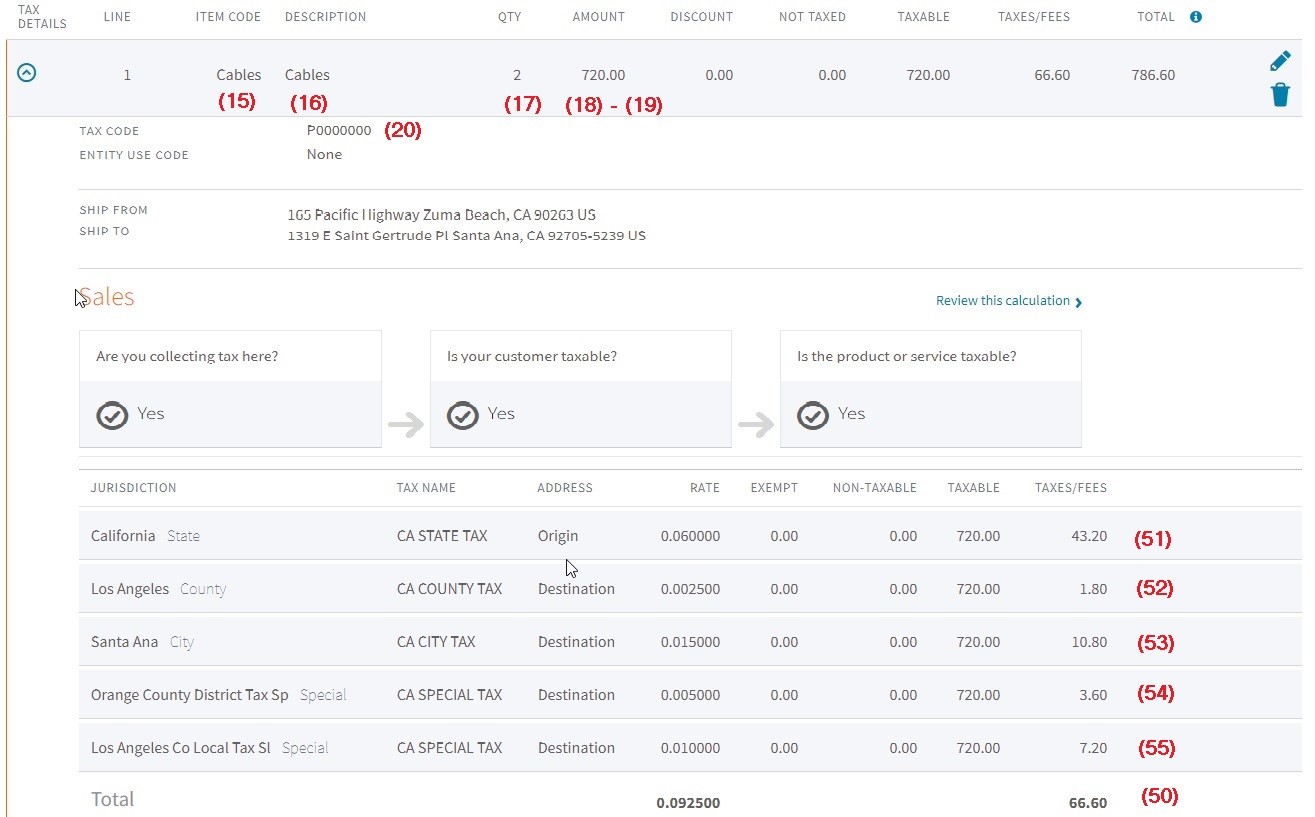
Task: Click the Yes checkmark under 'Are you collecting tax here?'
Action: point(112,414)
